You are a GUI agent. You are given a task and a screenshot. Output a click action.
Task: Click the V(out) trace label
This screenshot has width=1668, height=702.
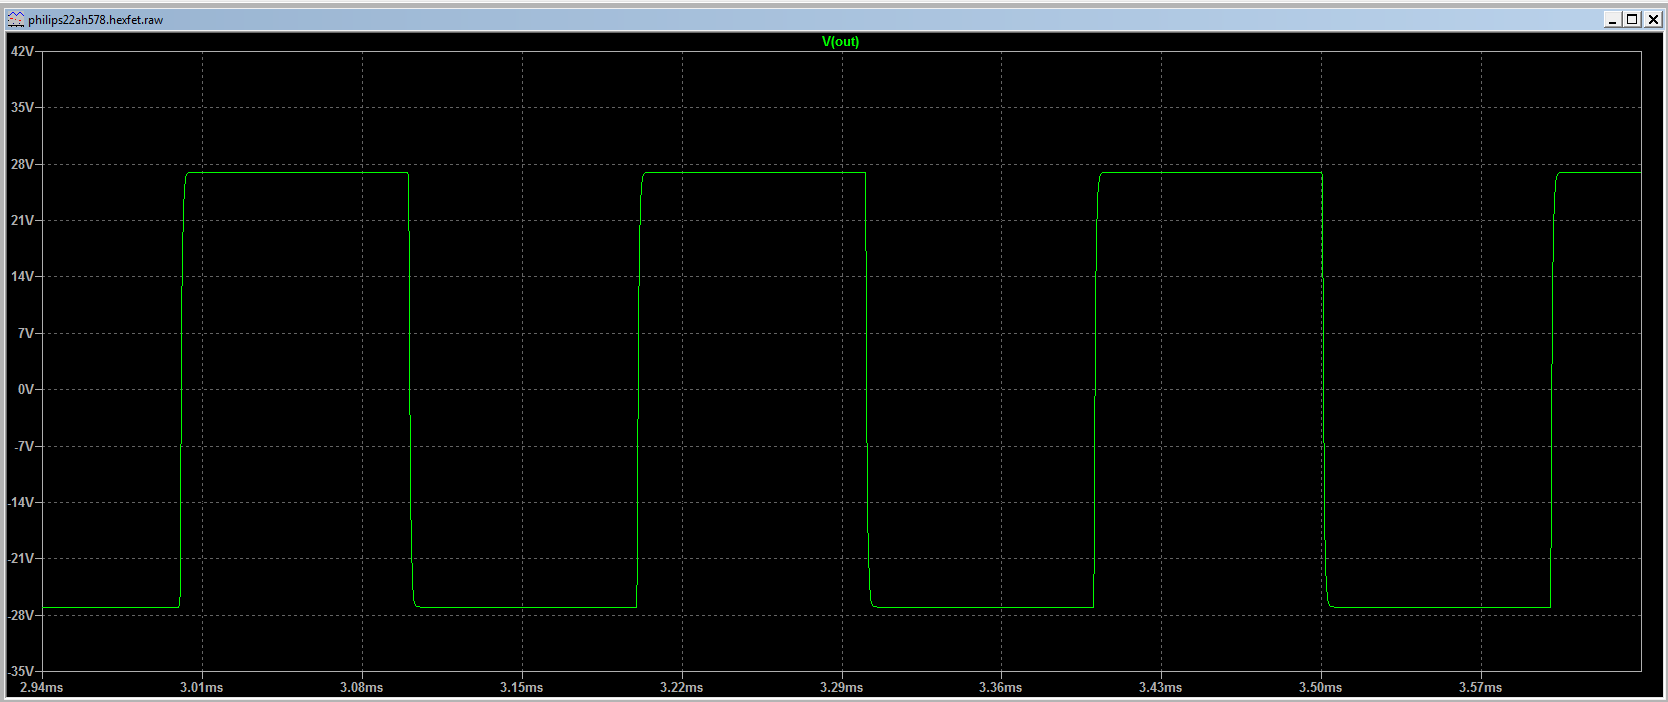coord(840,41)
